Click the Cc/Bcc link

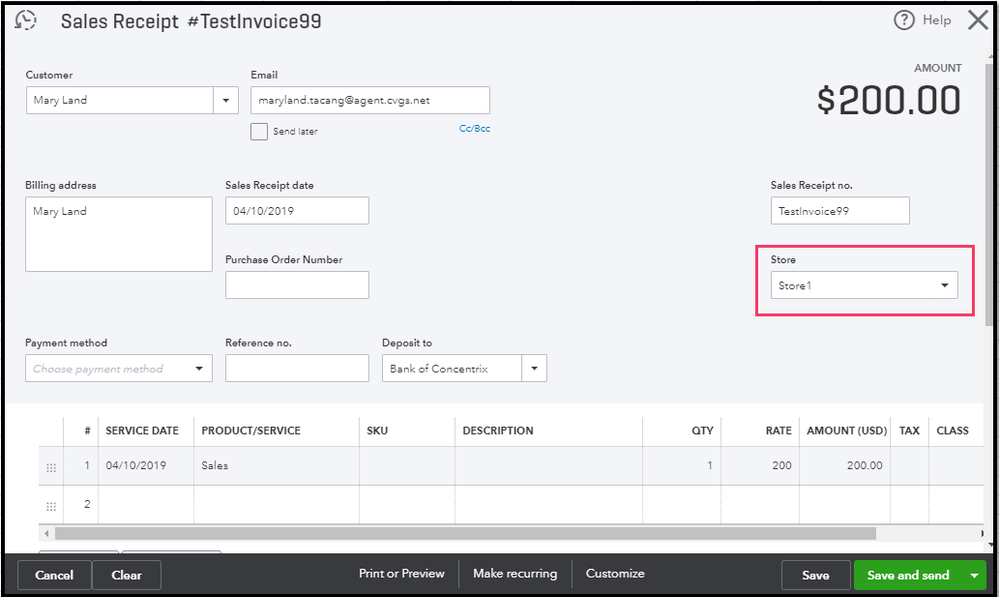click(474, 129)
